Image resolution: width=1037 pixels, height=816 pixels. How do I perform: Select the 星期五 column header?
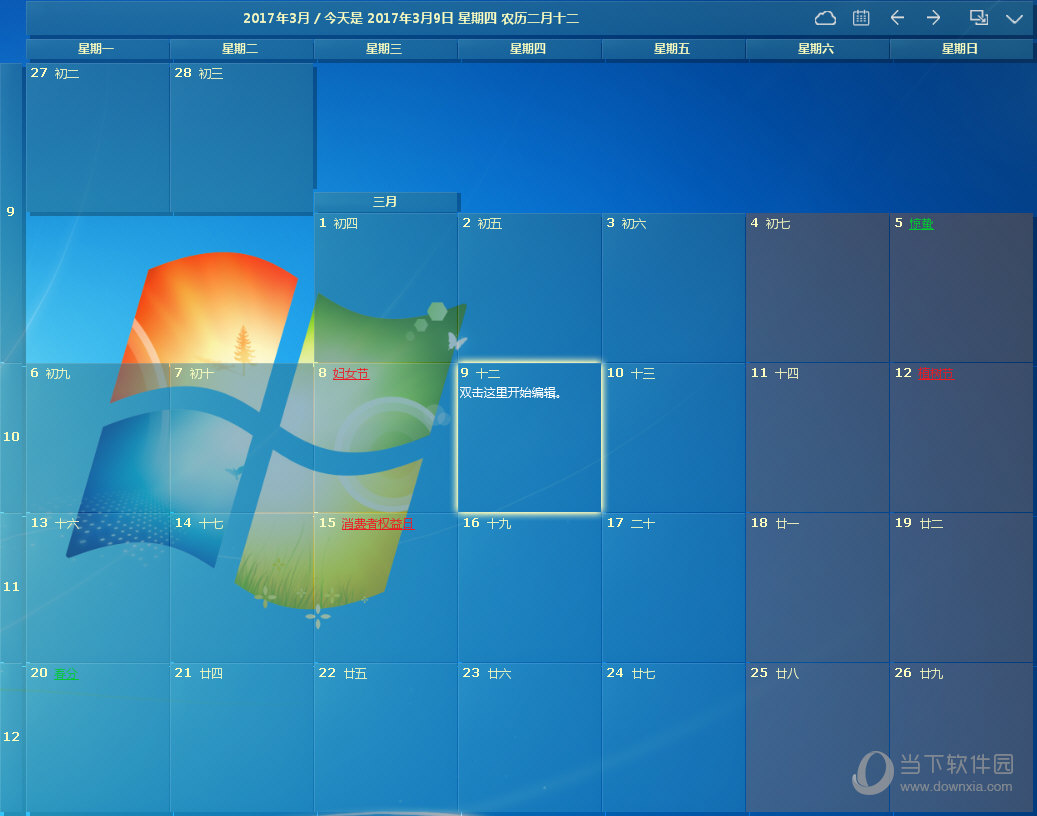(x=673, y=48)
